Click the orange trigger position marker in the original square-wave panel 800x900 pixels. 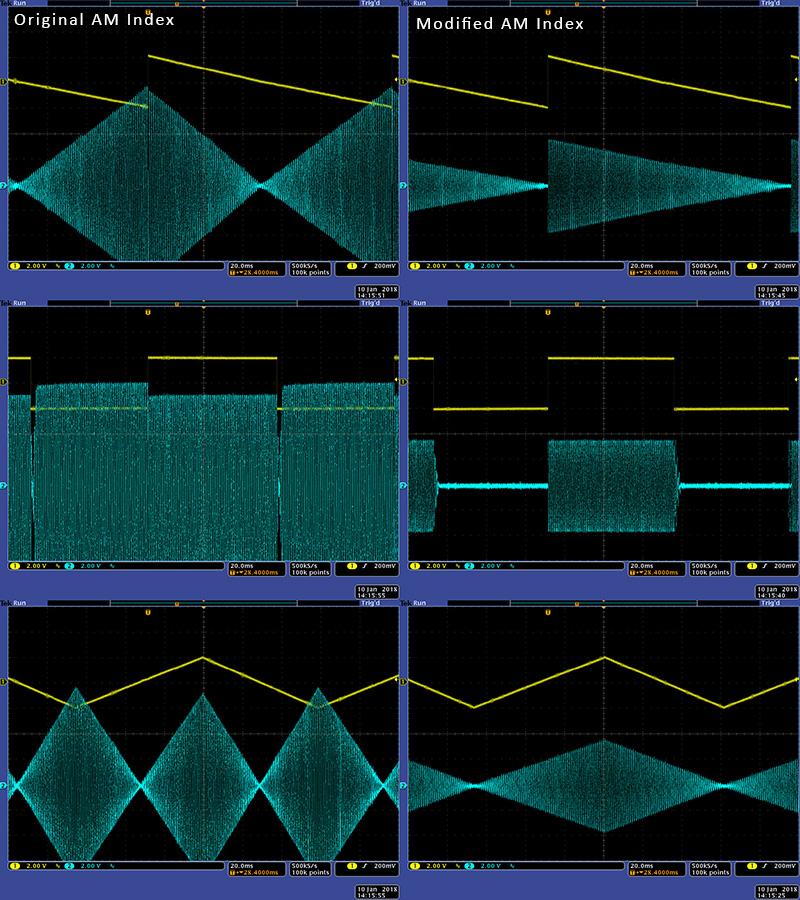coord(148,312)
